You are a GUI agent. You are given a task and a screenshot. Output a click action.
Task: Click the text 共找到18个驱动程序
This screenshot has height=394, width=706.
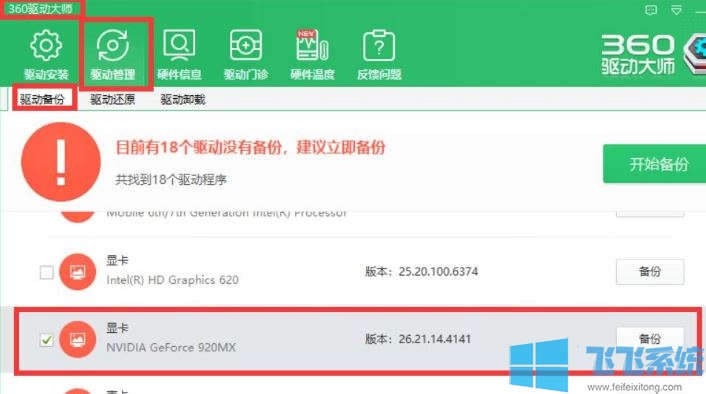171,180
